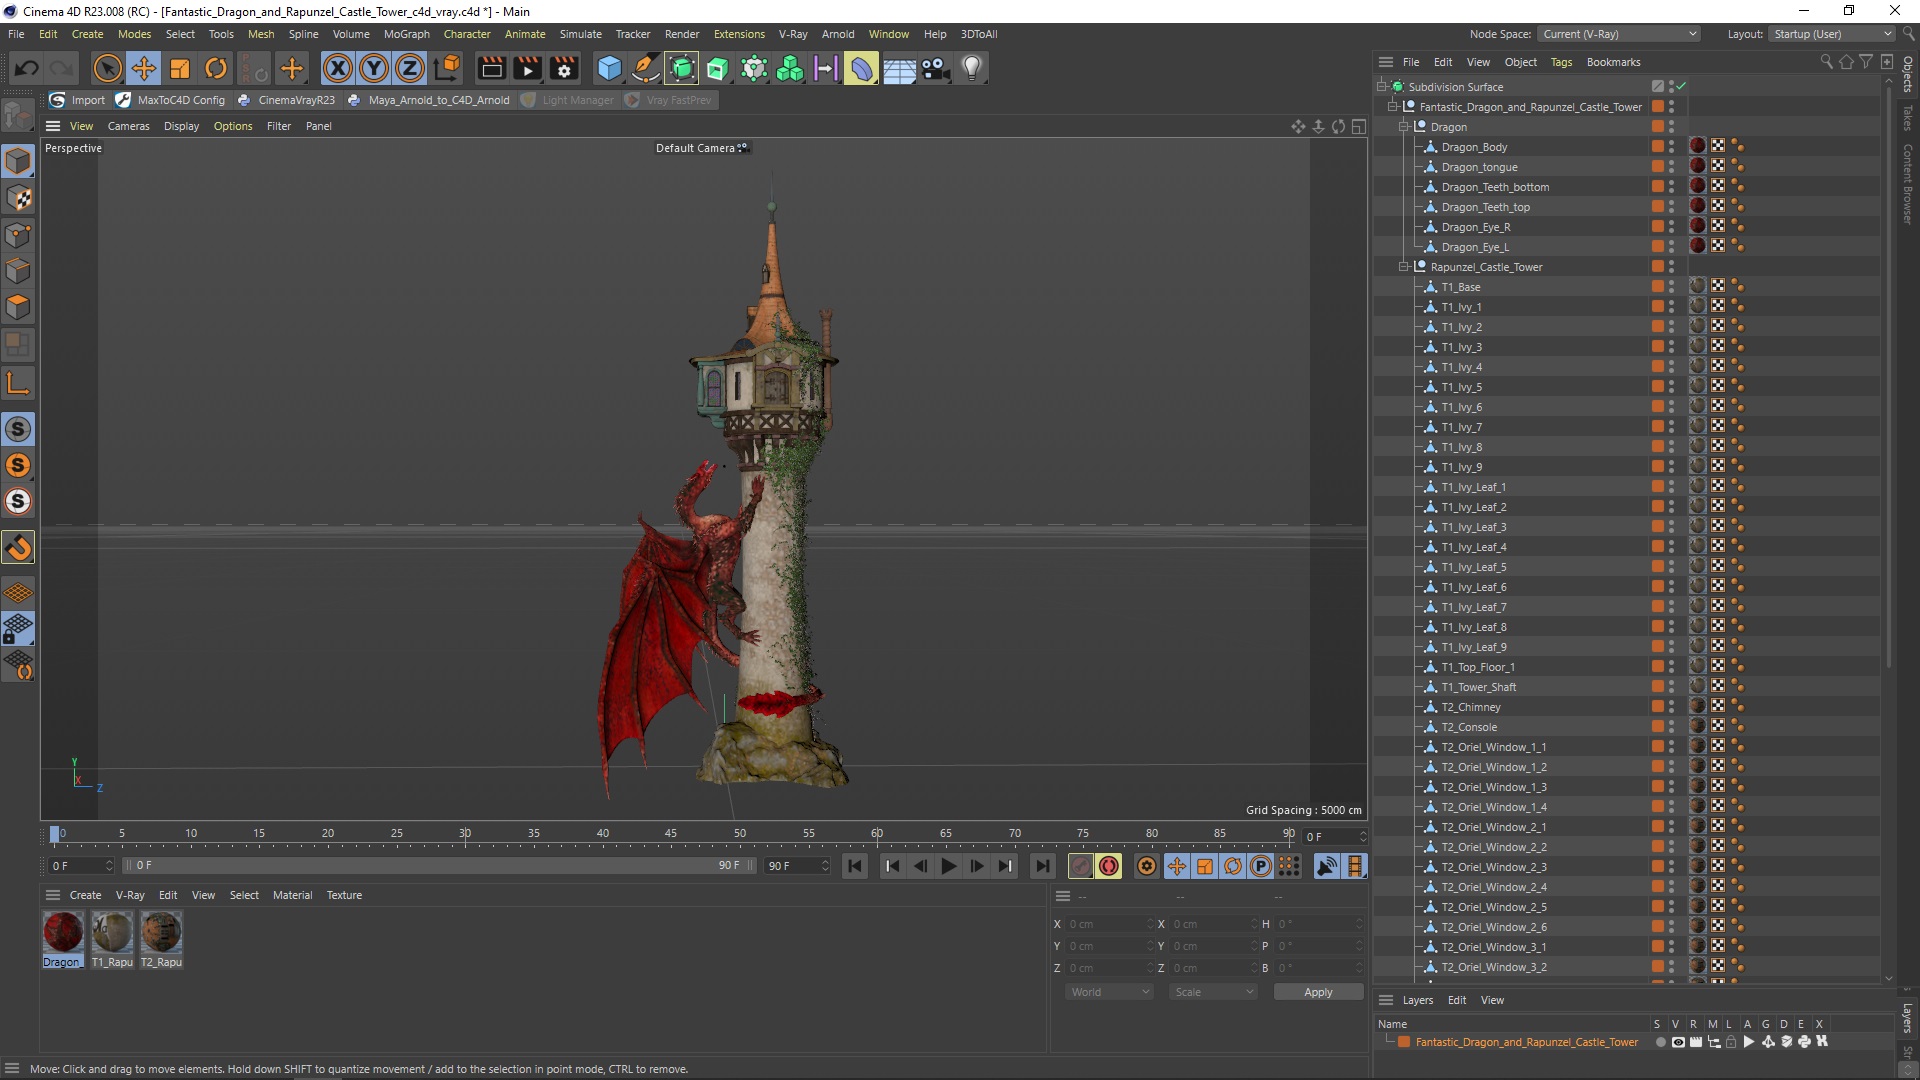Toggle Z-axis lock icon
Screen dimensions: 1920x1080
click(410, 68)
